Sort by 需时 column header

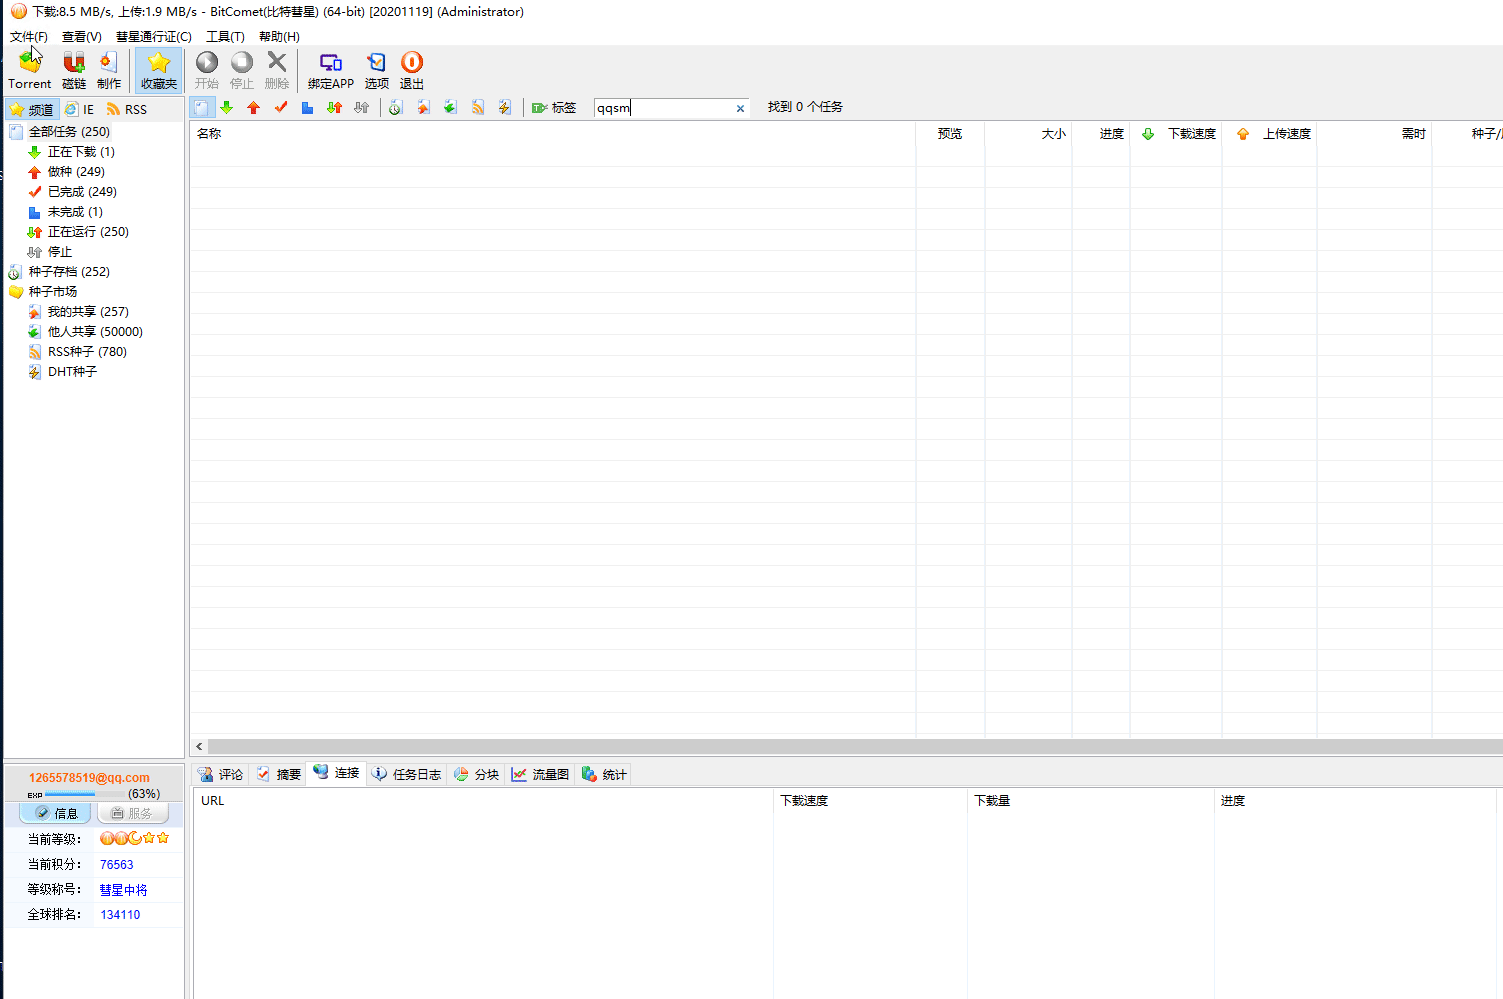tap(1375, 133)
